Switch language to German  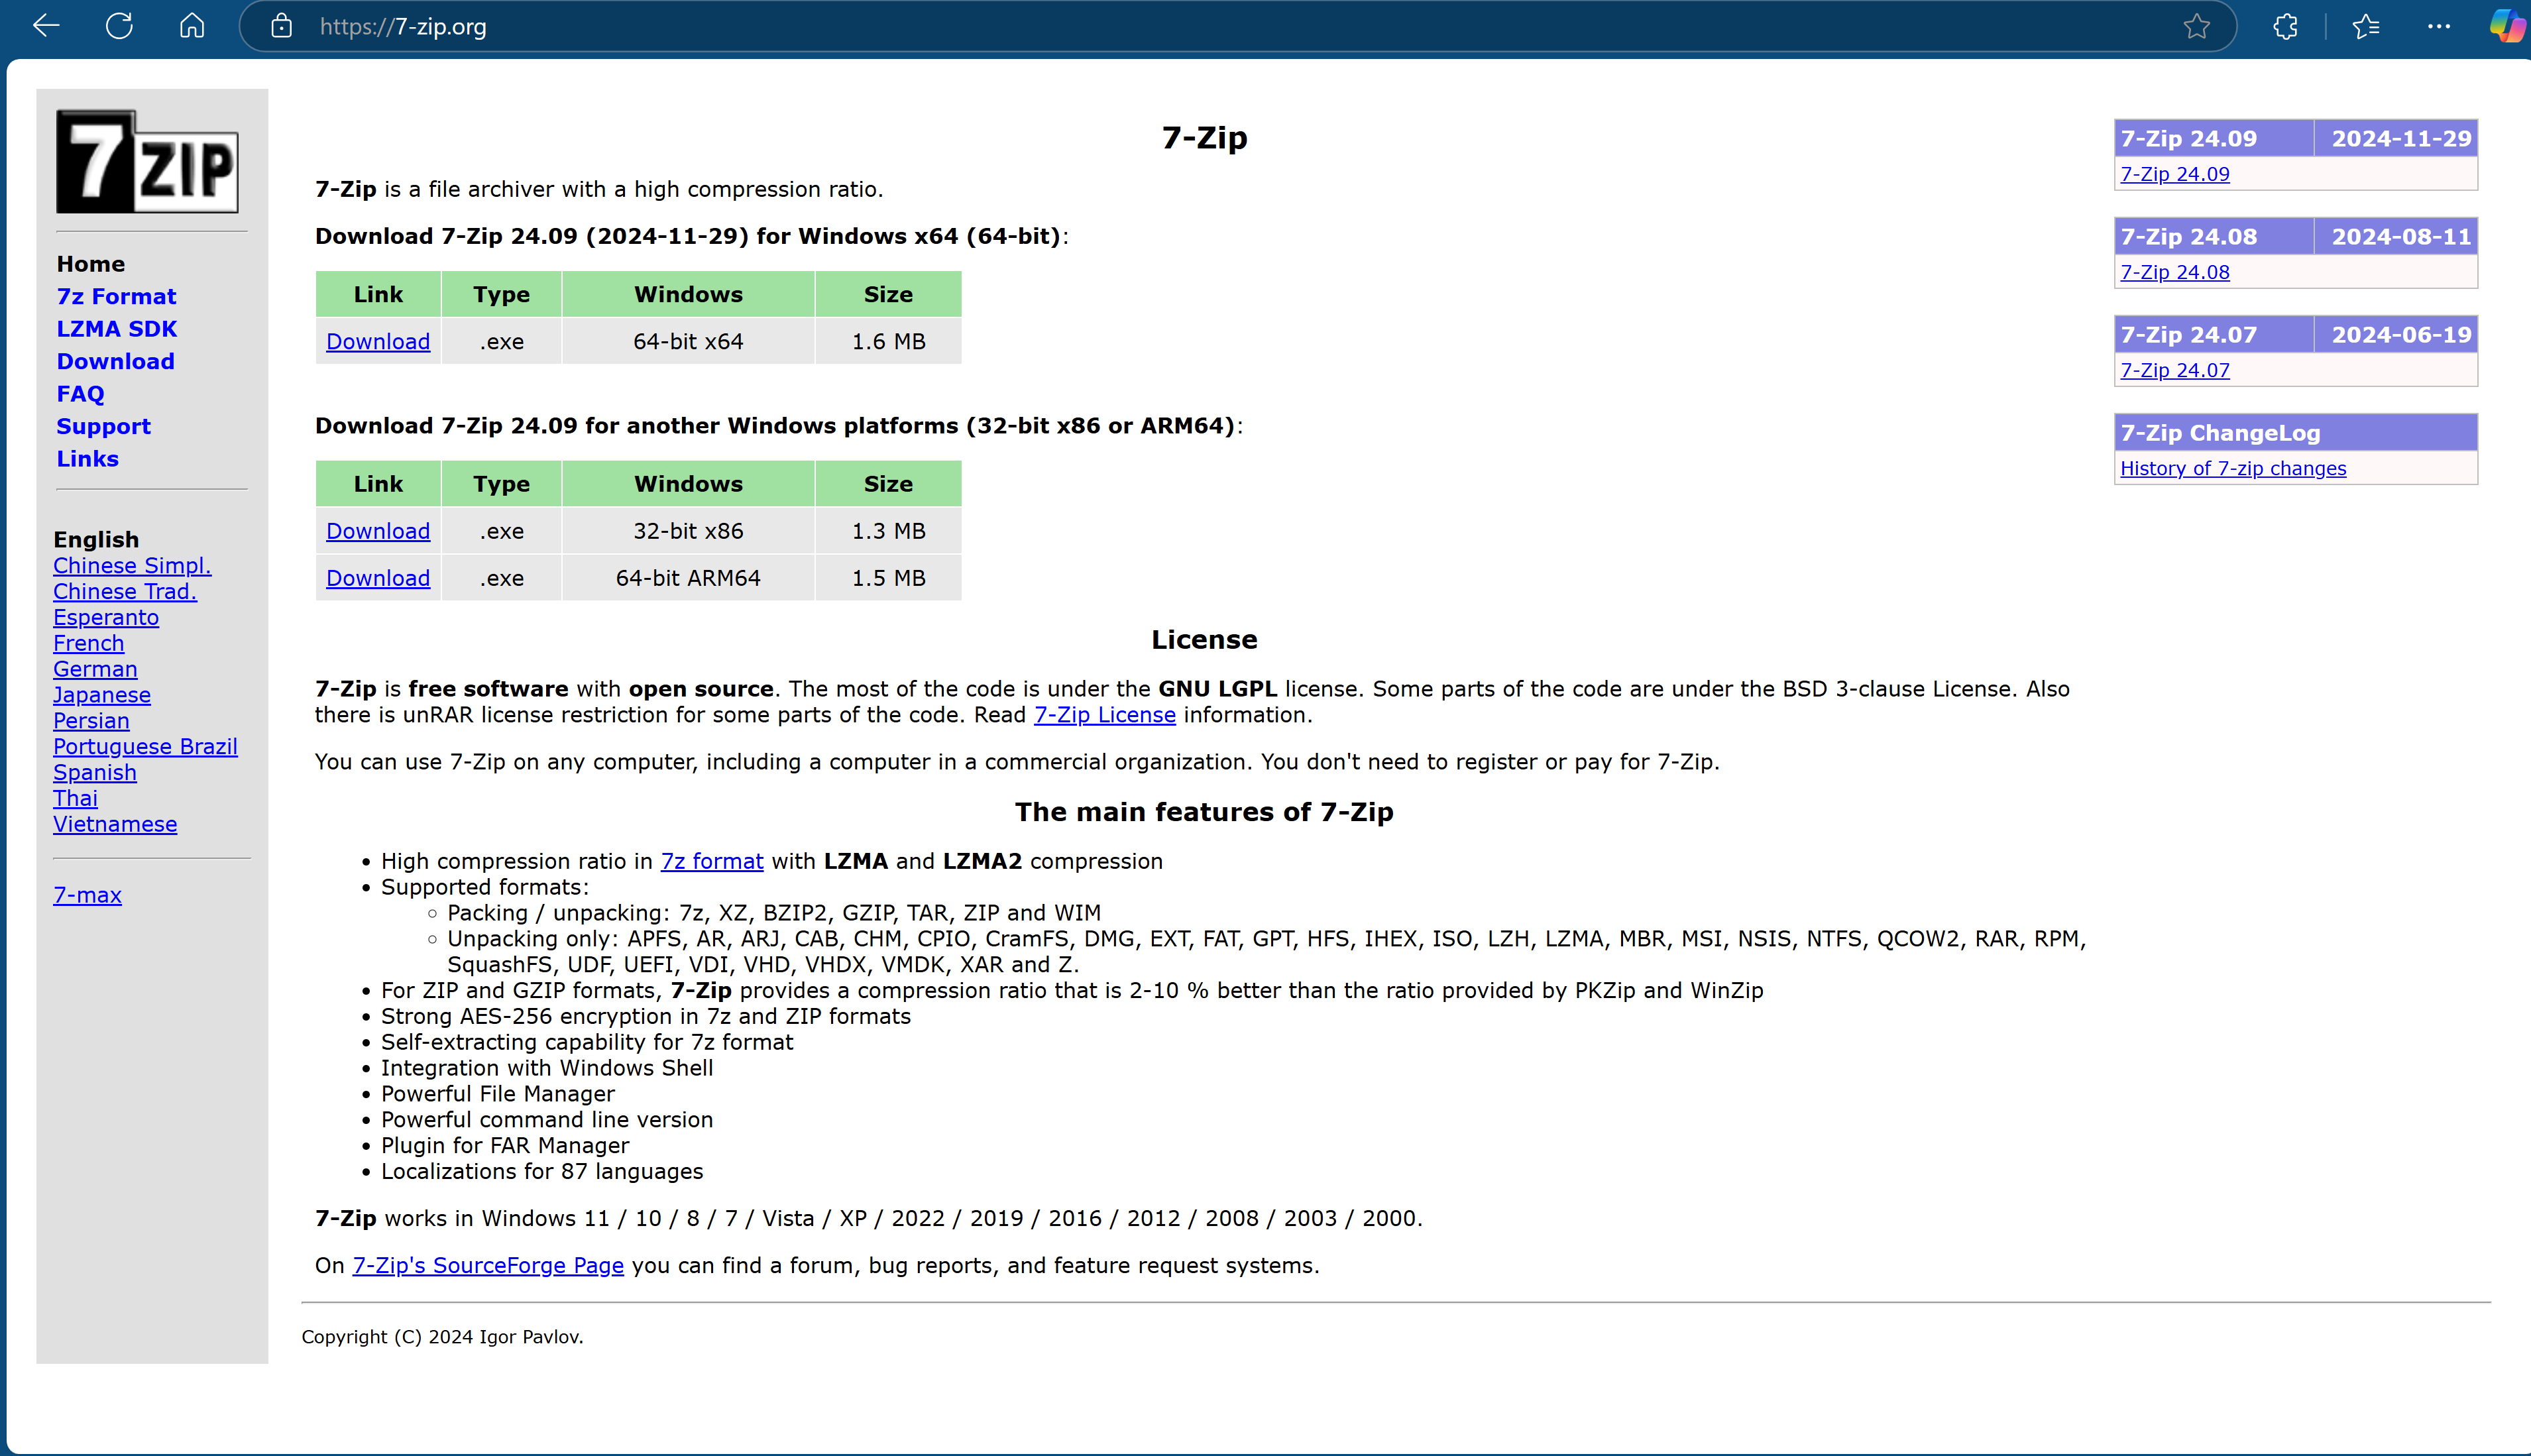(x=95, y=669)
